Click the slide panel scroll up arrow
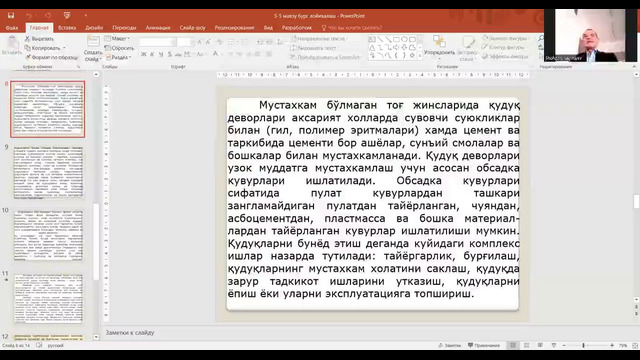640x360 pixels. pos(96,74)
